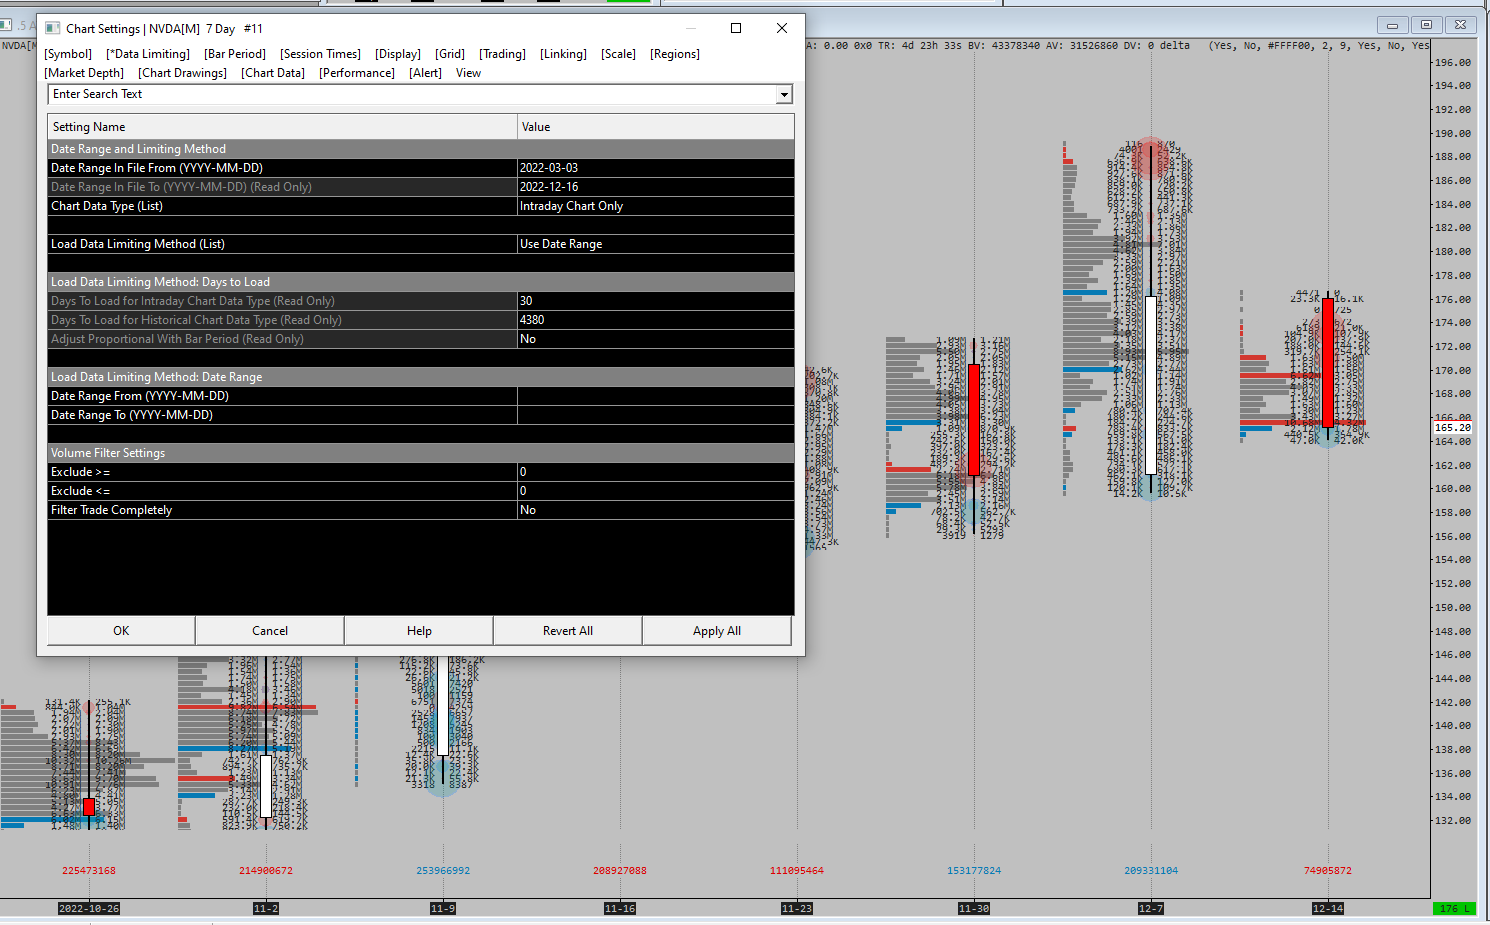1490x925 pixels.
Task: Select Volume Filter Settings section header
Action: pos(421,453)
